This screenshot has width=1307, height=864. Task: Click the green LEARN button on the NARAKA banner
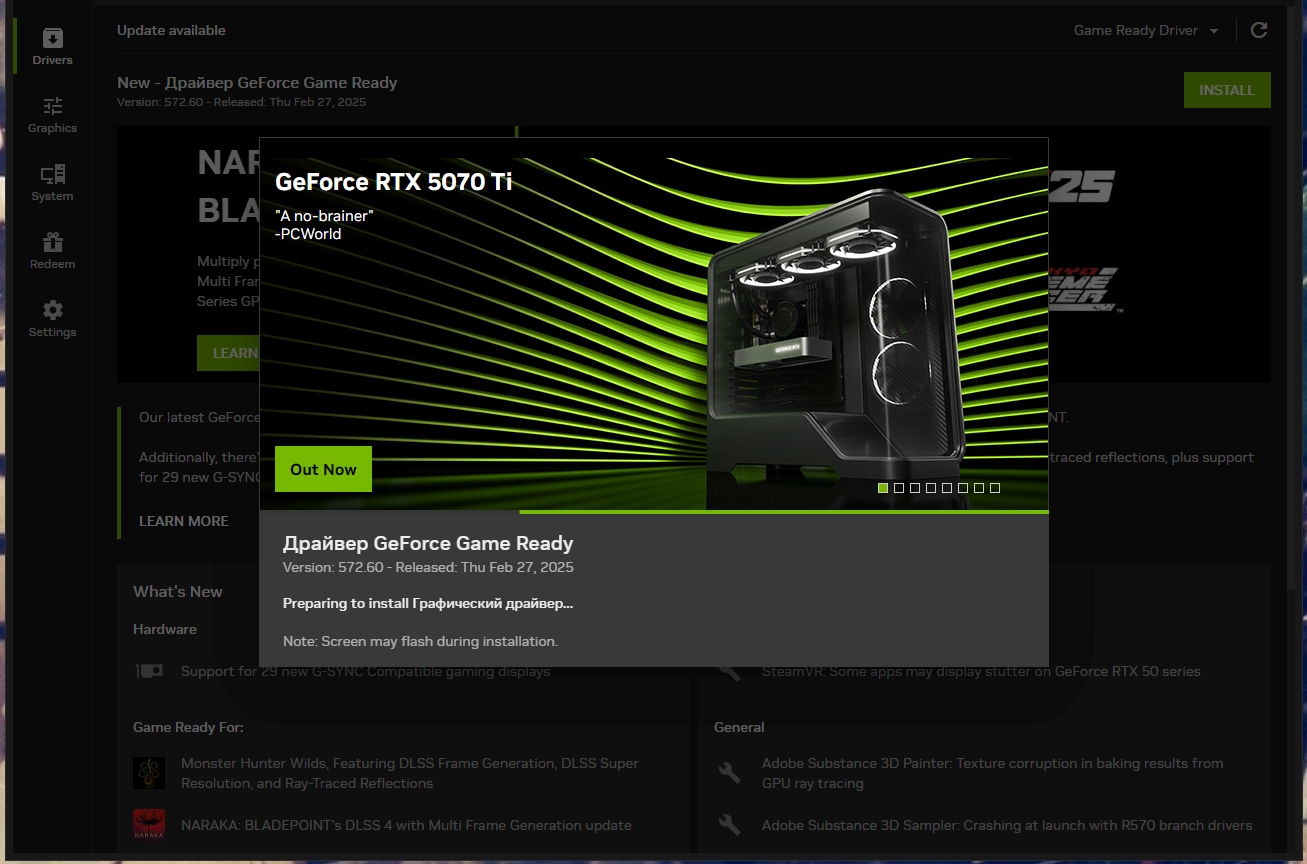[228, 353]
